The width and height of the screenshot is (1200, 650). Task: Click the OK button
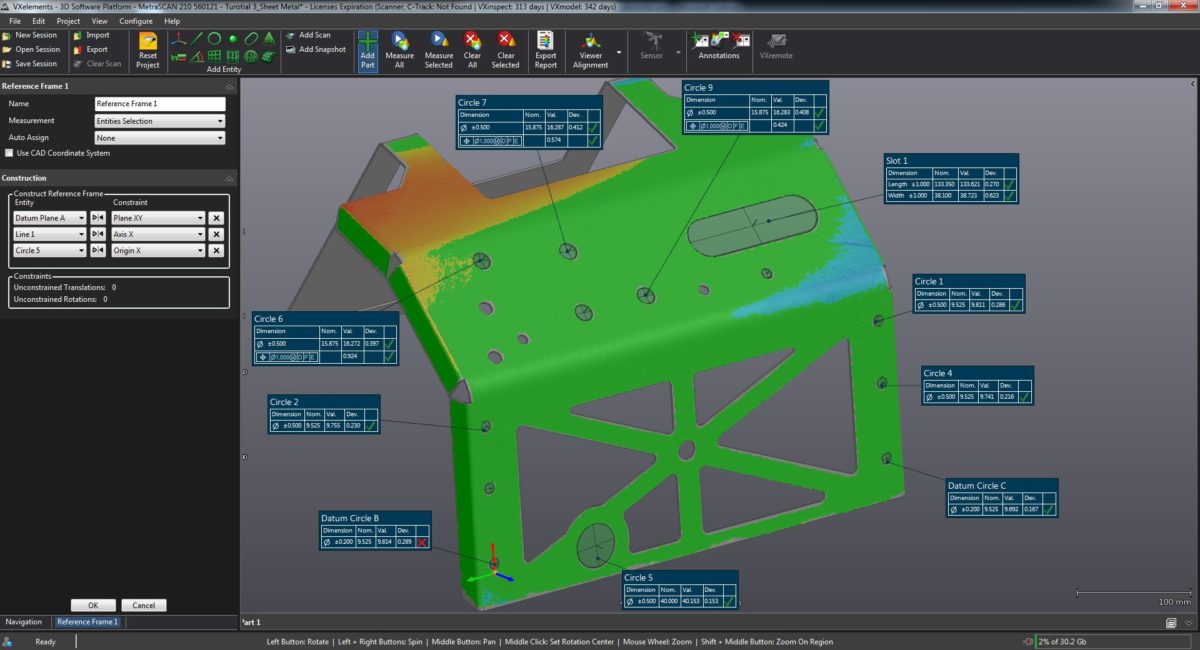click(x=93, y=605)
